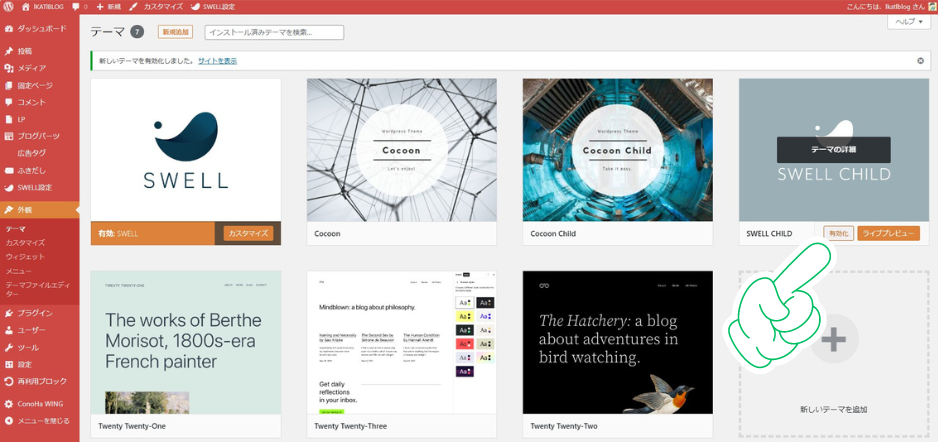
Task: Collapse sidebar with メニューを閉じる
Action: (39, 420)
